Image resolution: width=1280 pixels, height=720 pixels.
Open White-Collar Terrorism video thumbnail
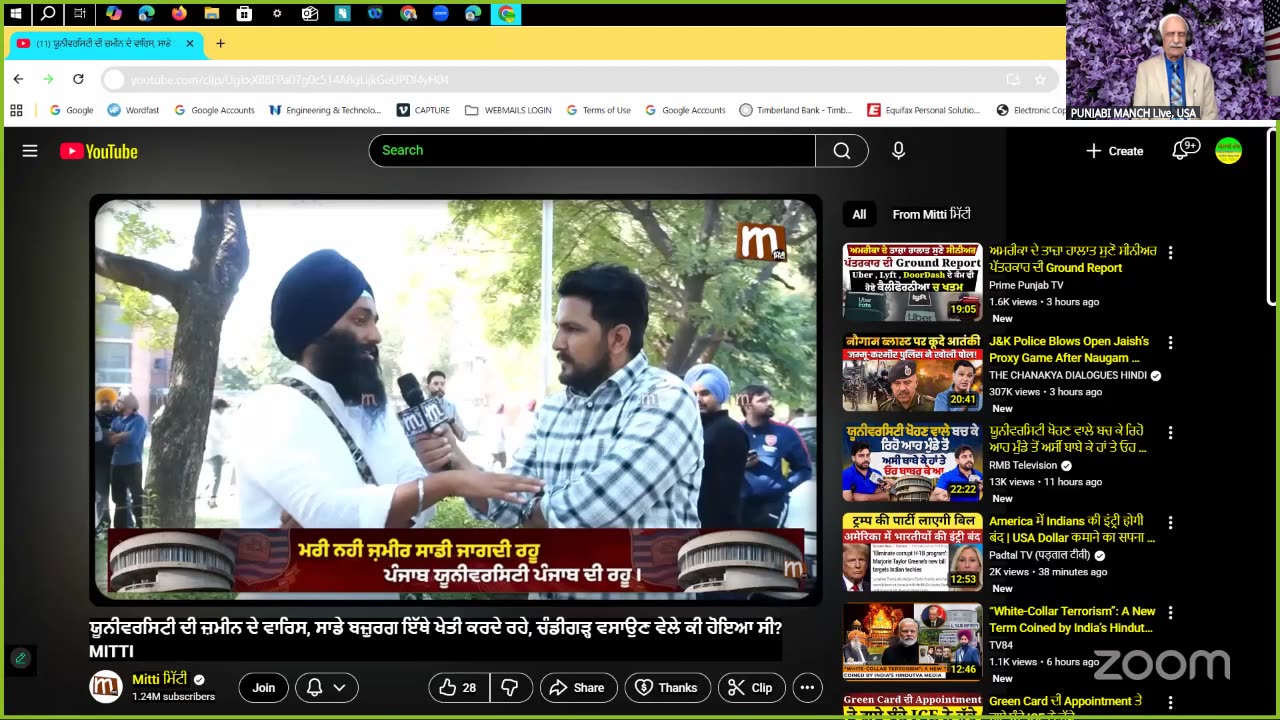pos(912,642)
